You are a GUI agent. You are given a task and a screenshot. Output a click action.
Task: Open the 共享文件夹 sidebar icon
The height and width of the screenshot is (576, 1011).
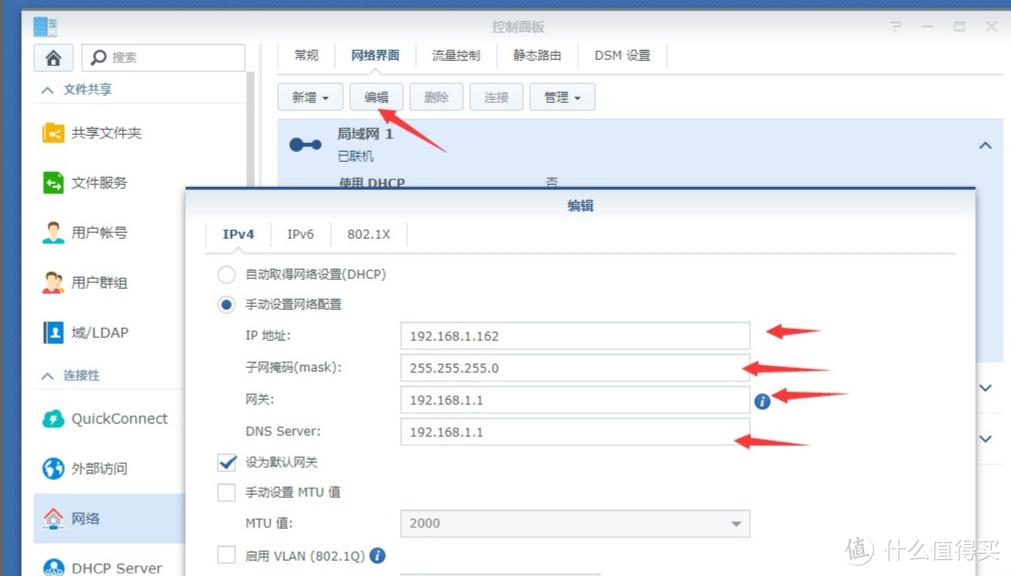pos(54,132)
